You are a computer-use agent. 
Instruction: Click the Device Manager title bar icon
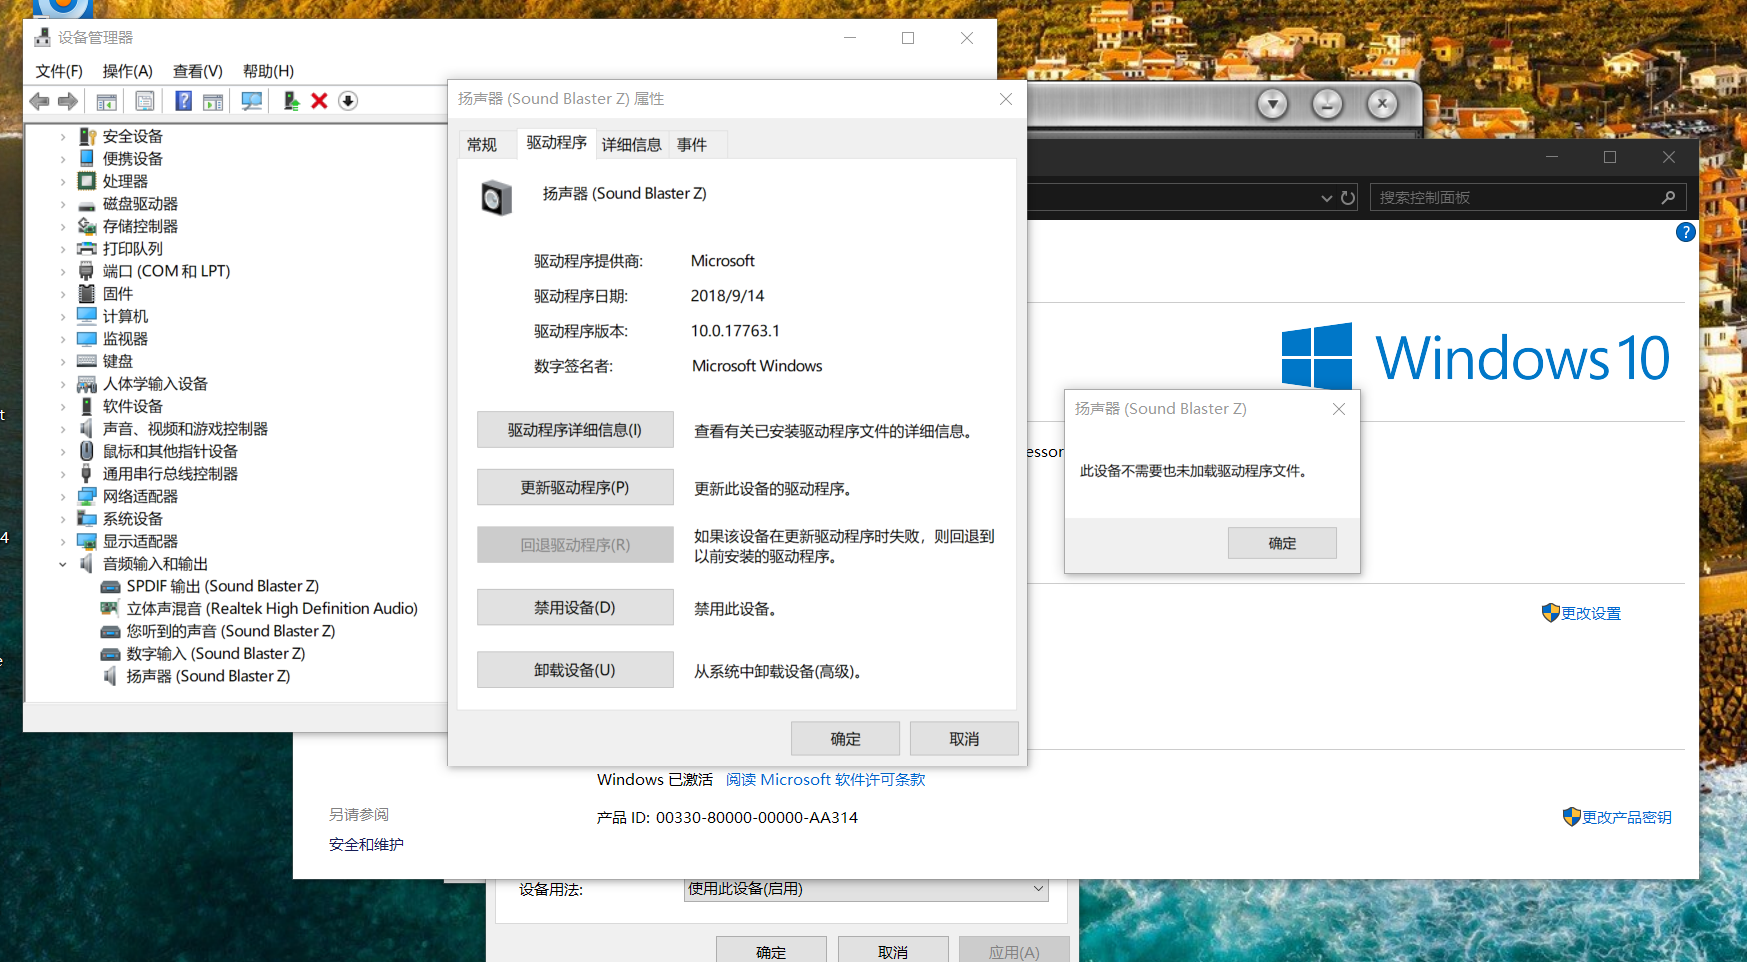tap(42, 38)
